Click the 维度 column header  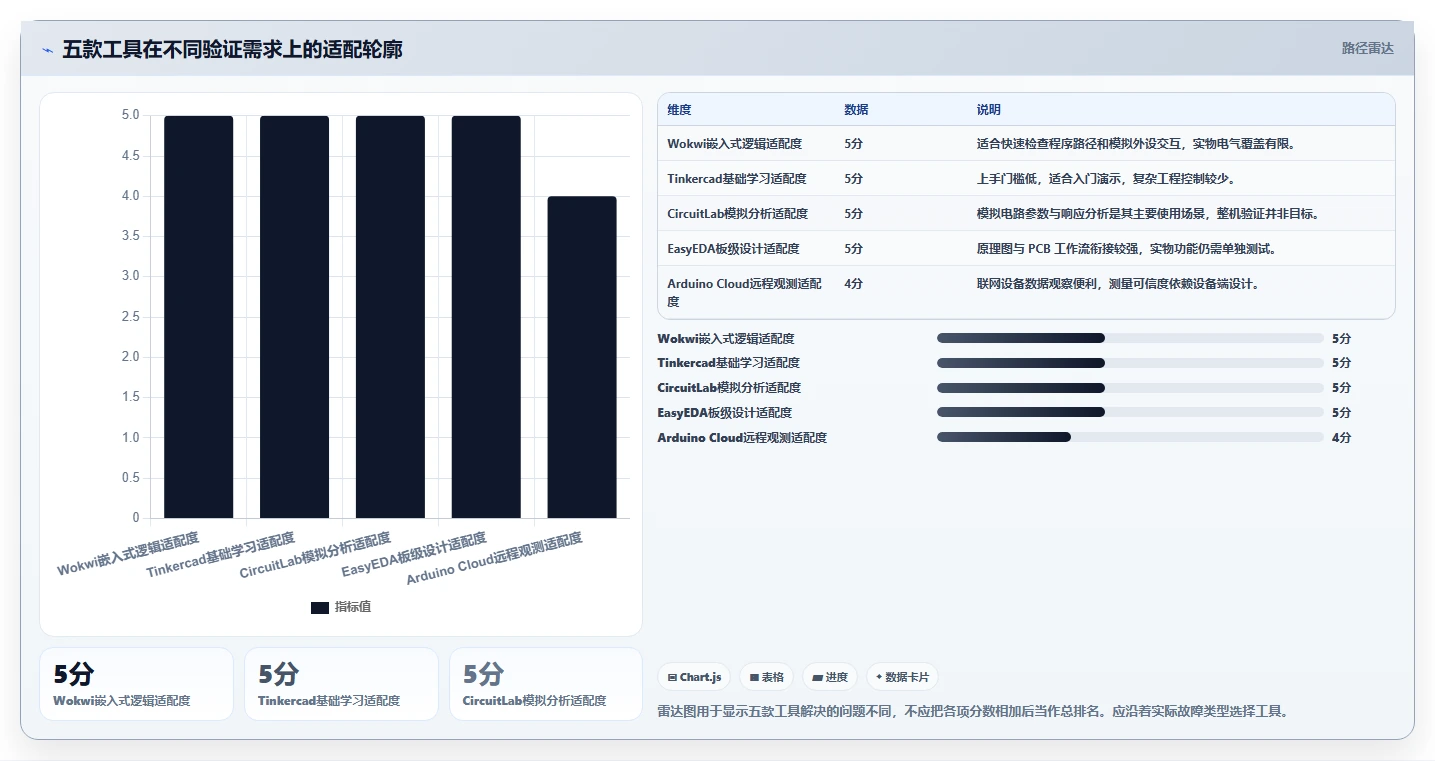click(679, 110)
